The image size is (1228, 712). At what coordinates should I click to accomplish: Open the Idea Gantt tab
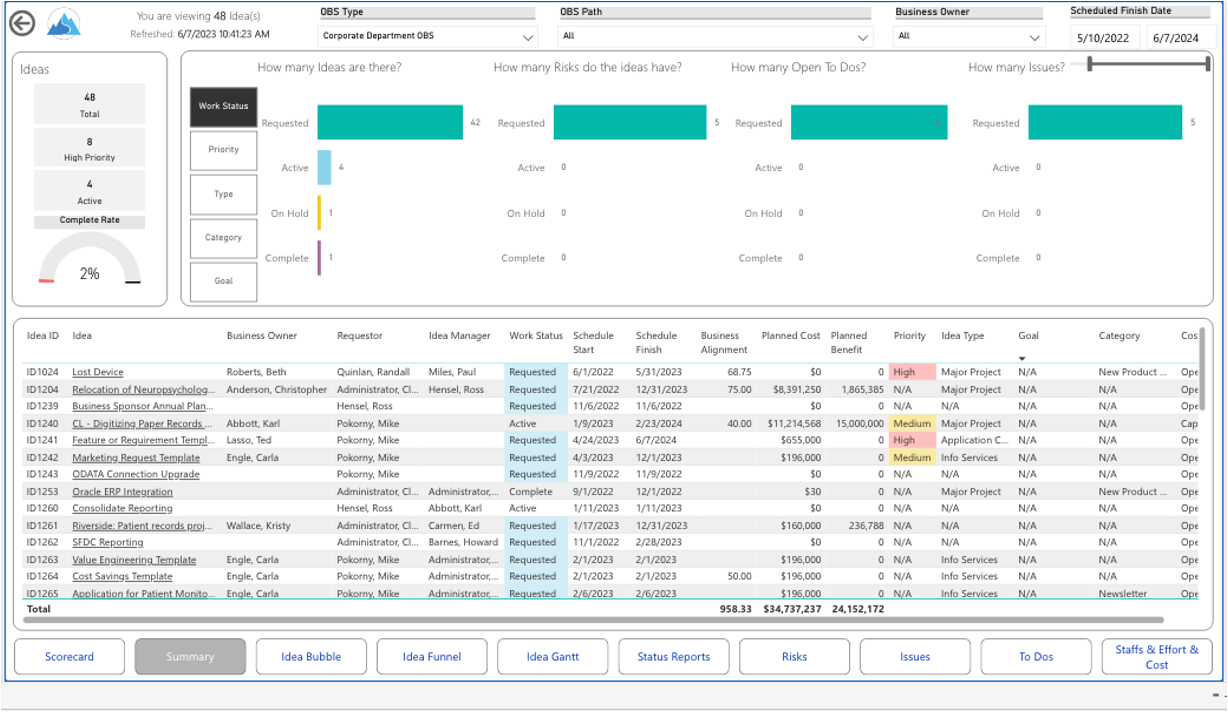(552, 657)
